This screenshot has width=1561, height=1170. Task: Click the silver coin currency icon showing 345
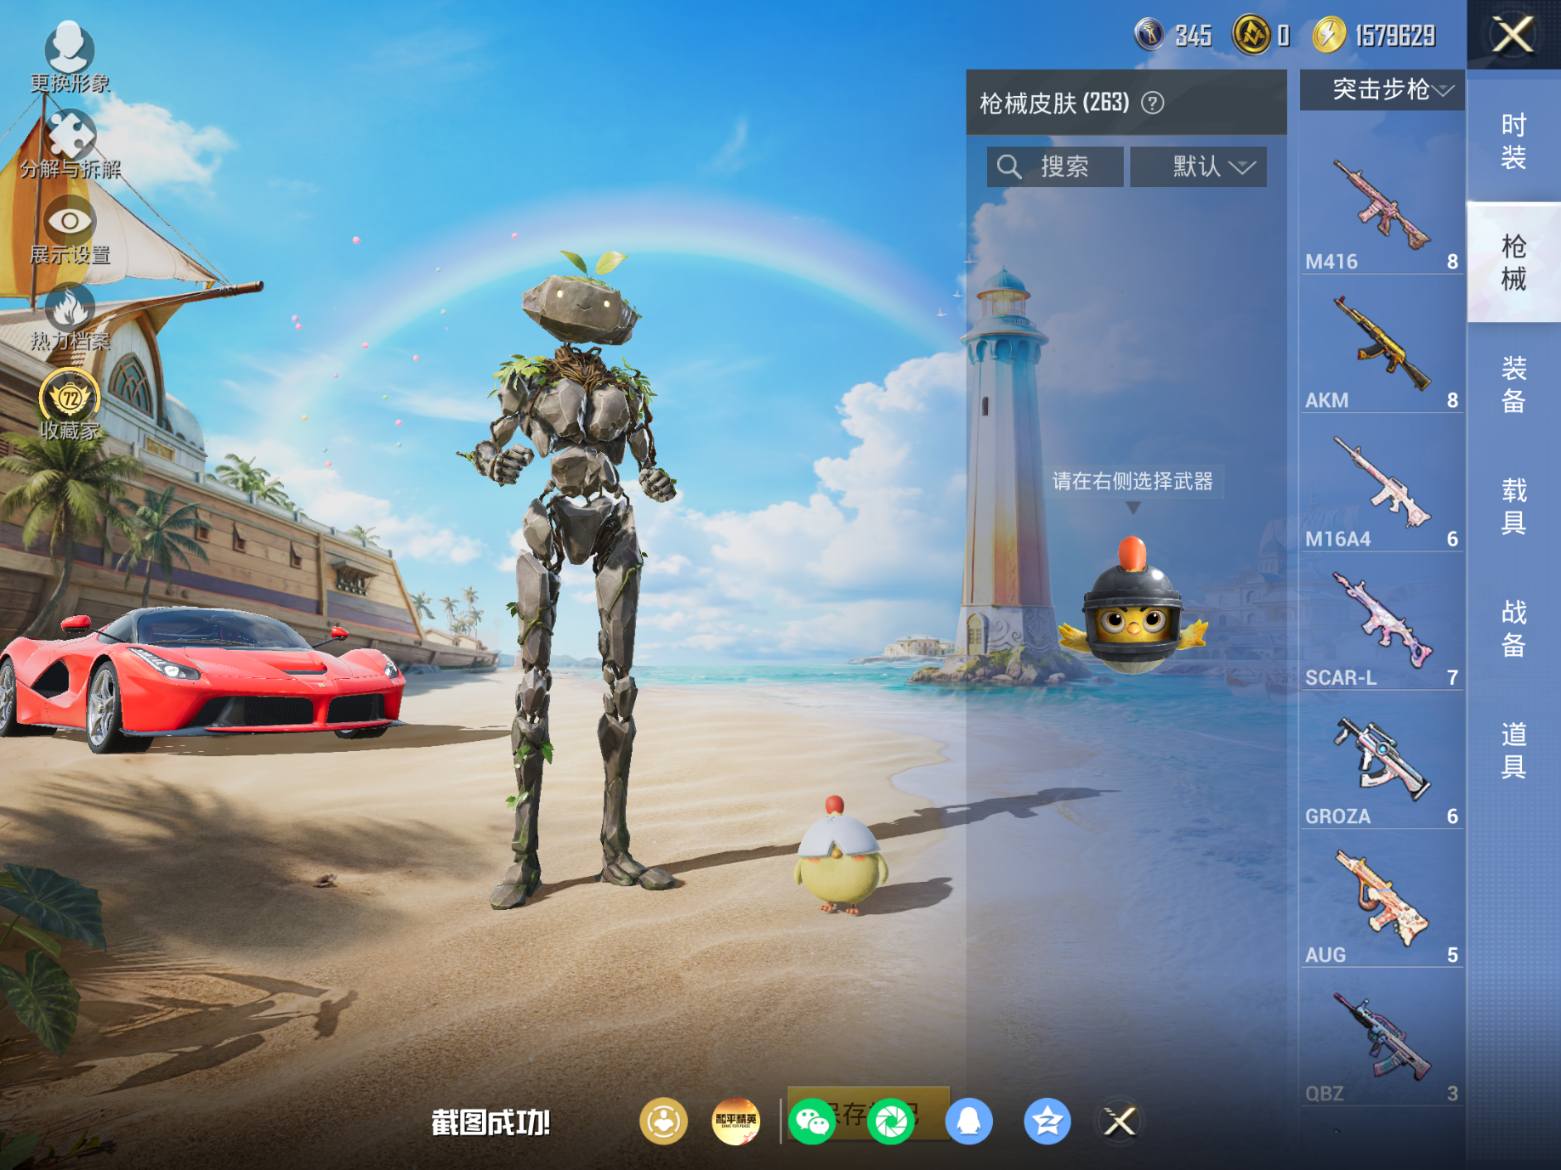click(x=1149, y=35)
